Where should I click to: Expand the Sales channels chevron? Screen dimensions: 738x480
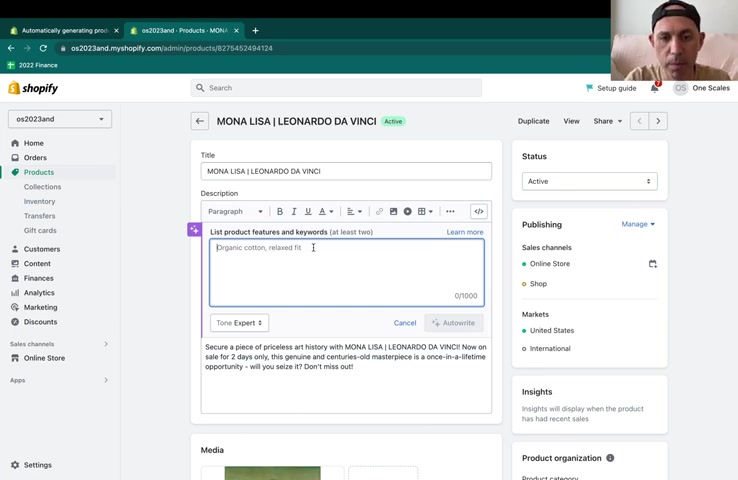click(x=106, y=344)
